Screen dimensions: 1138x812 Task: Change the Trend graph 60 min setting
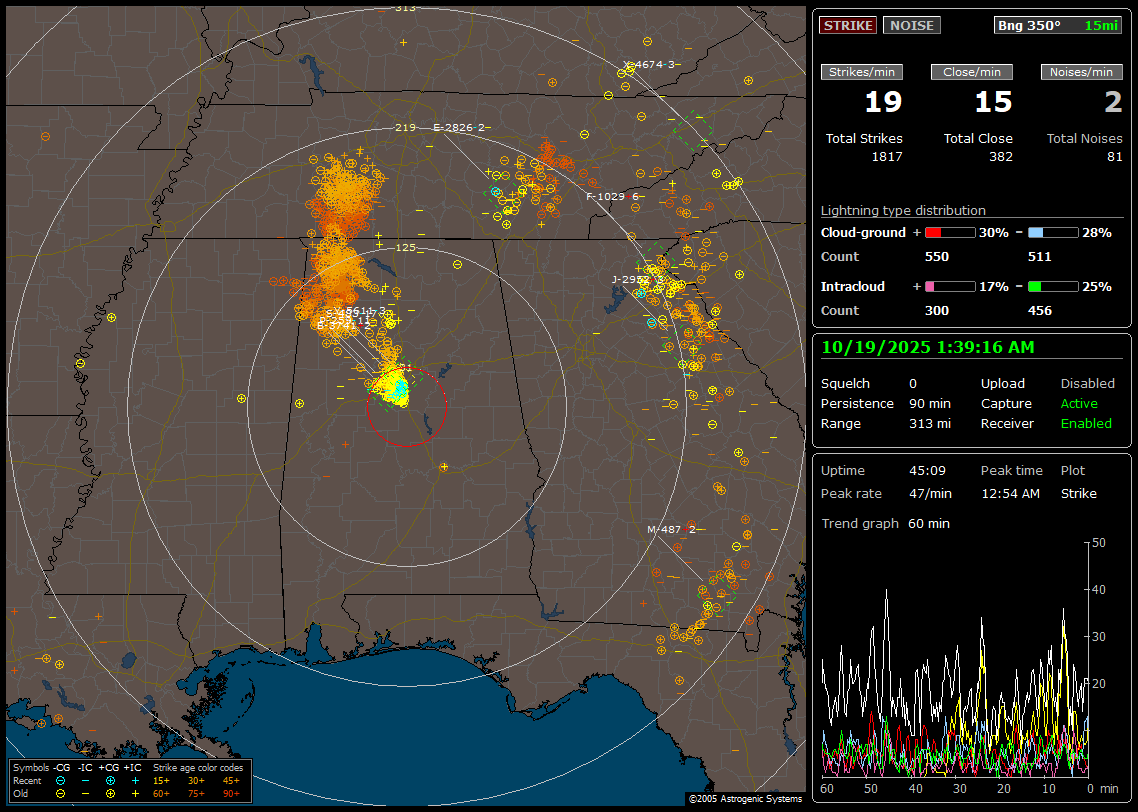[x=928, y=523]
